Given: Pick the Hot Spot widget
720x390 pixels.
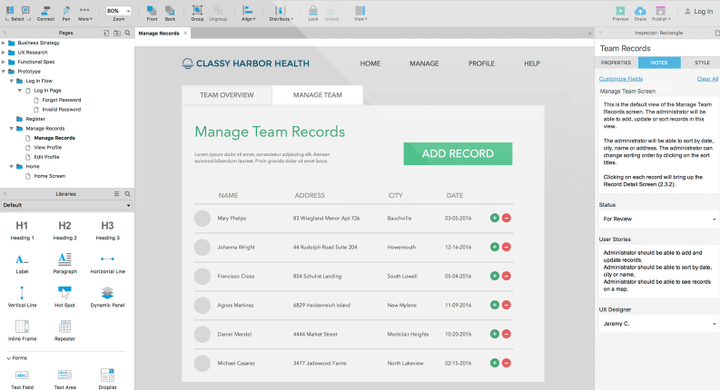Looking at the screenshot, I should coord(65,297).
